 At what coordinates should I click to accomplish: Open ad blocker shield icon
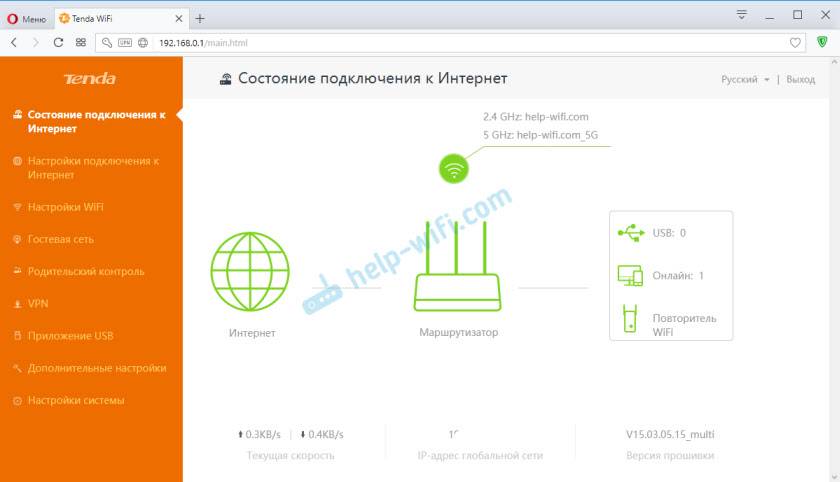click(822, 42)
